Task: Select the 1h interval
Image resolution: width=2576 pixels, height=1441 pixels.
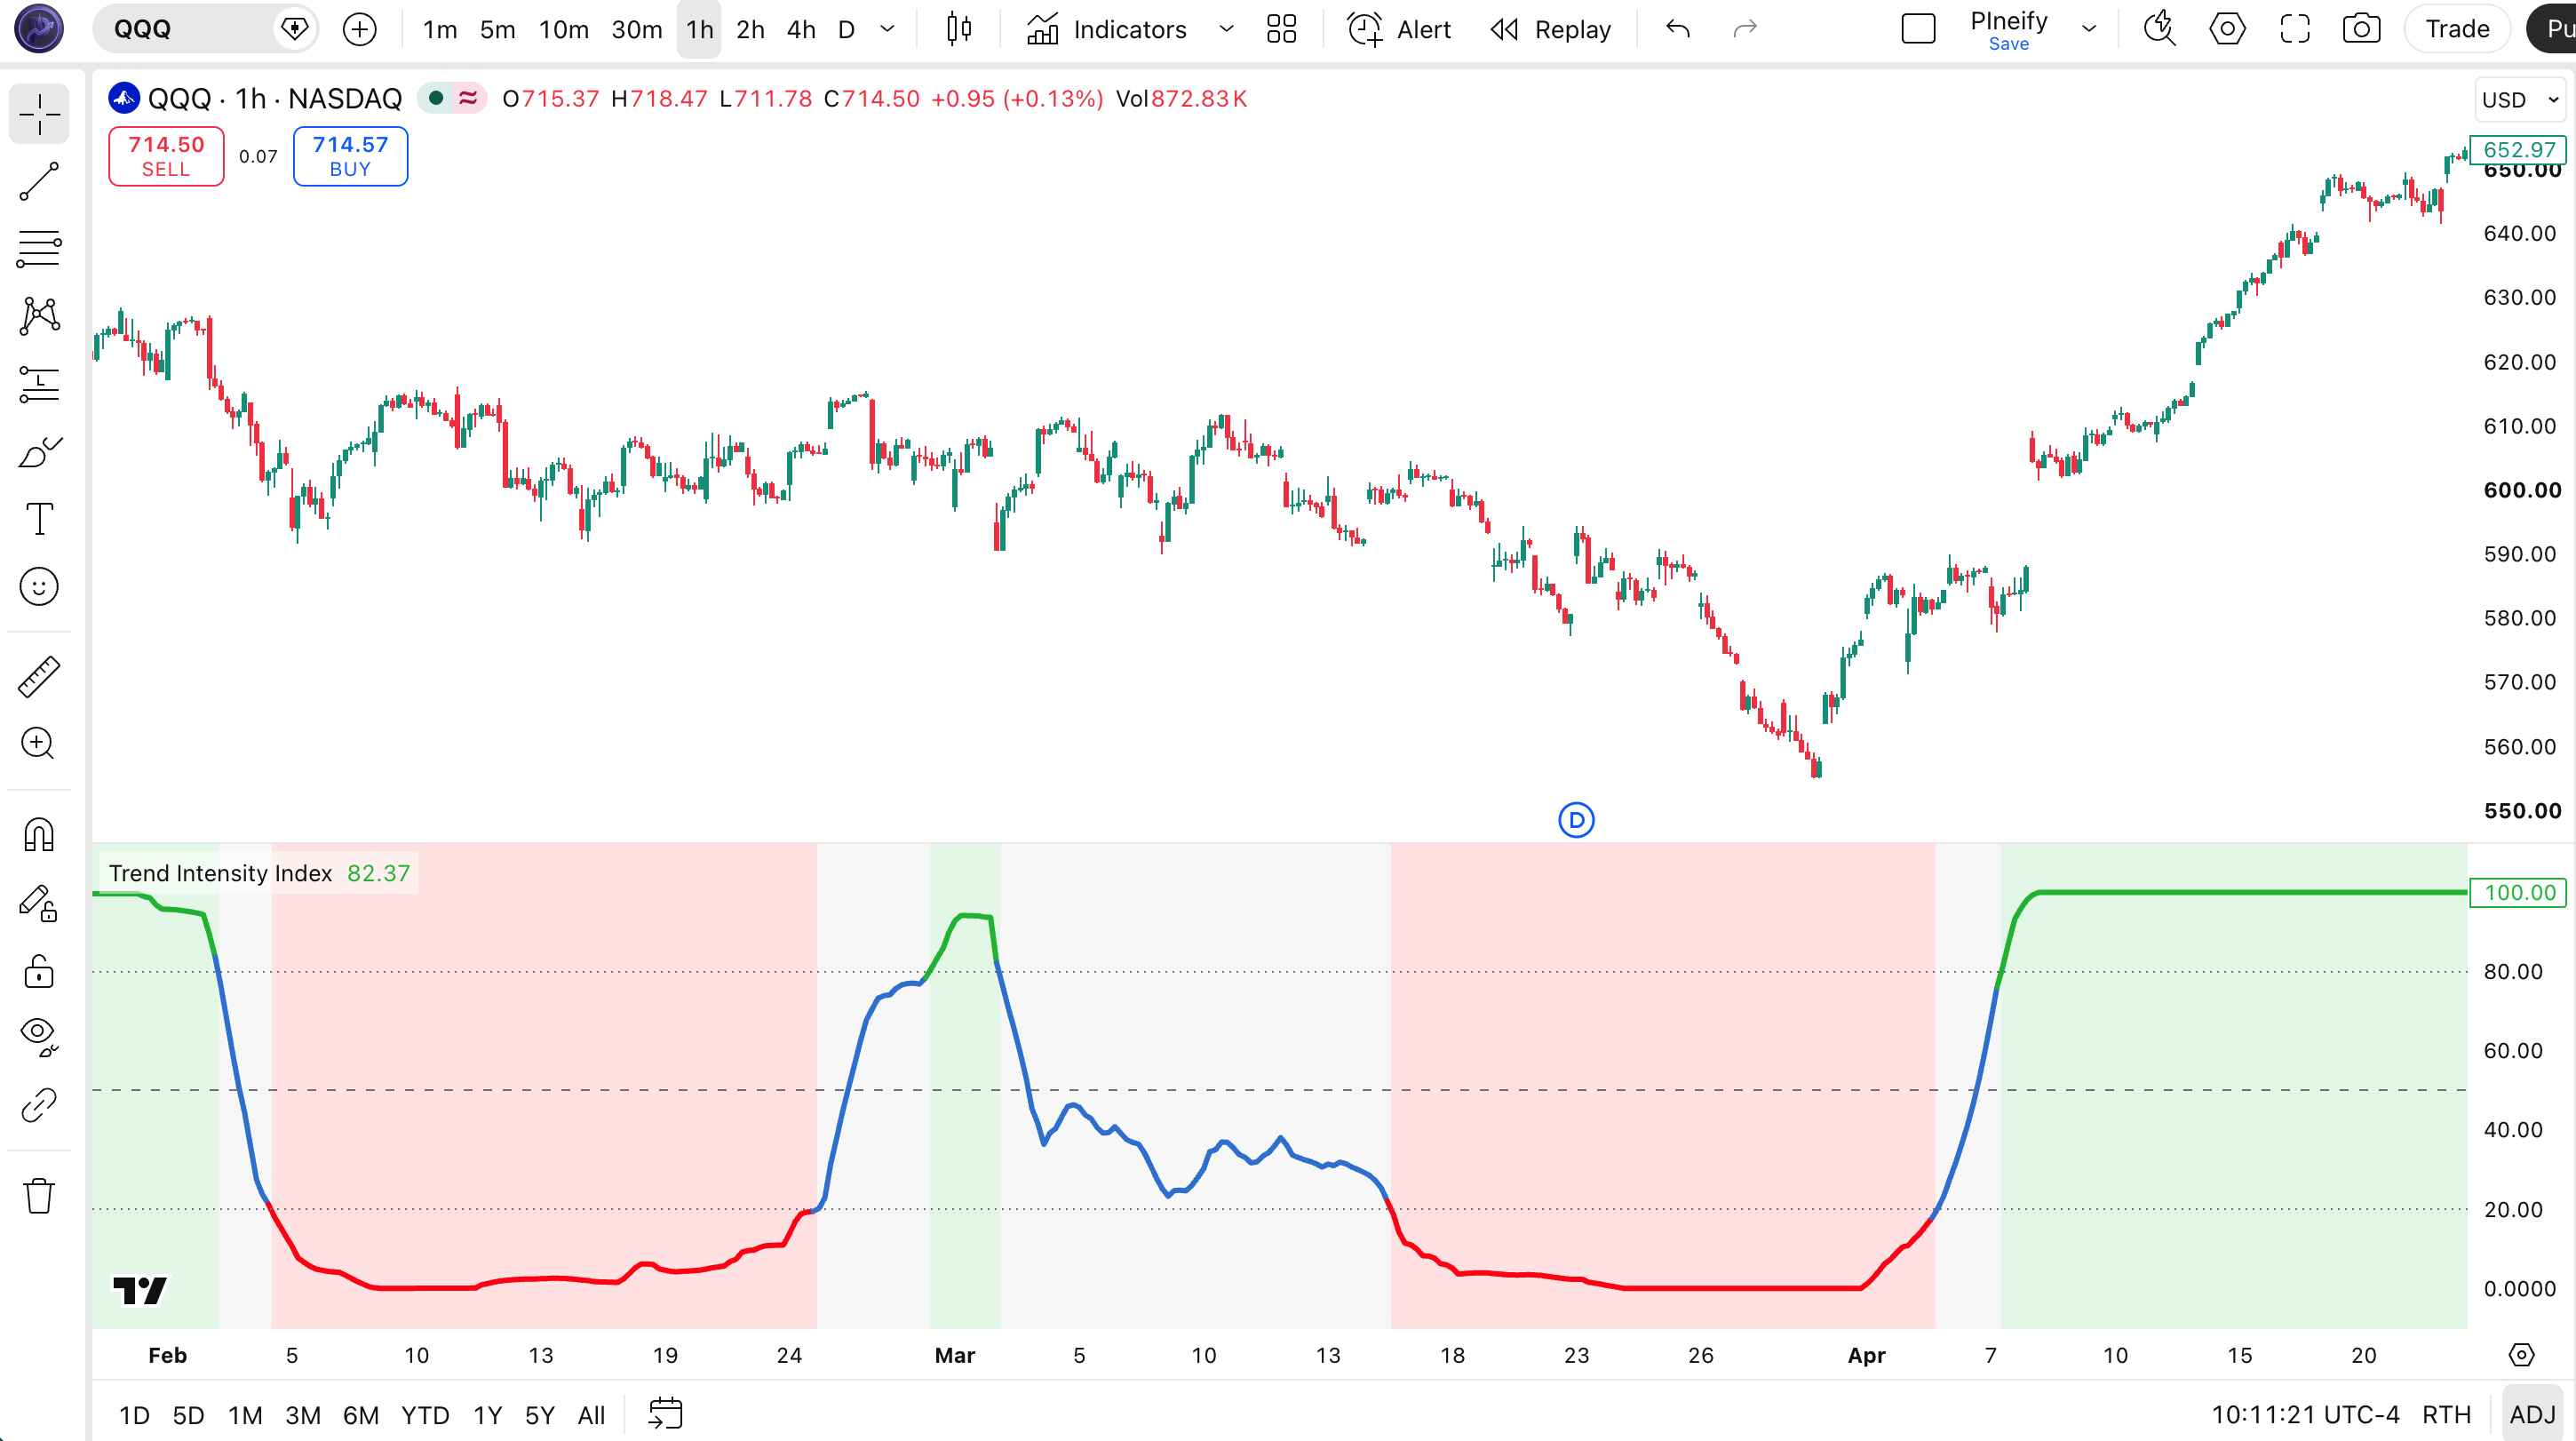Action: point(699,29)
